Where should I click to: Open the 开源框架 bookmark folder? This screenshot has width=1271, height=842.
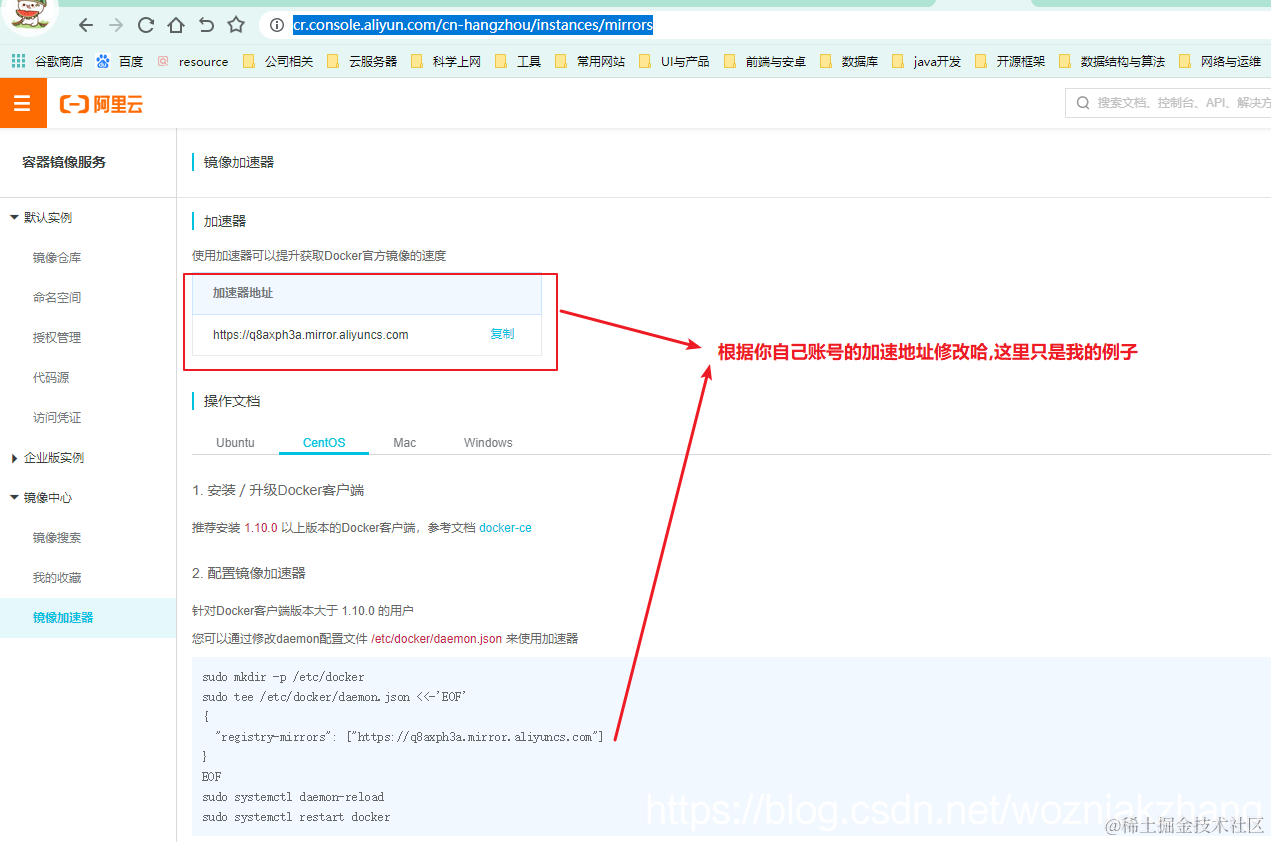1010,61
